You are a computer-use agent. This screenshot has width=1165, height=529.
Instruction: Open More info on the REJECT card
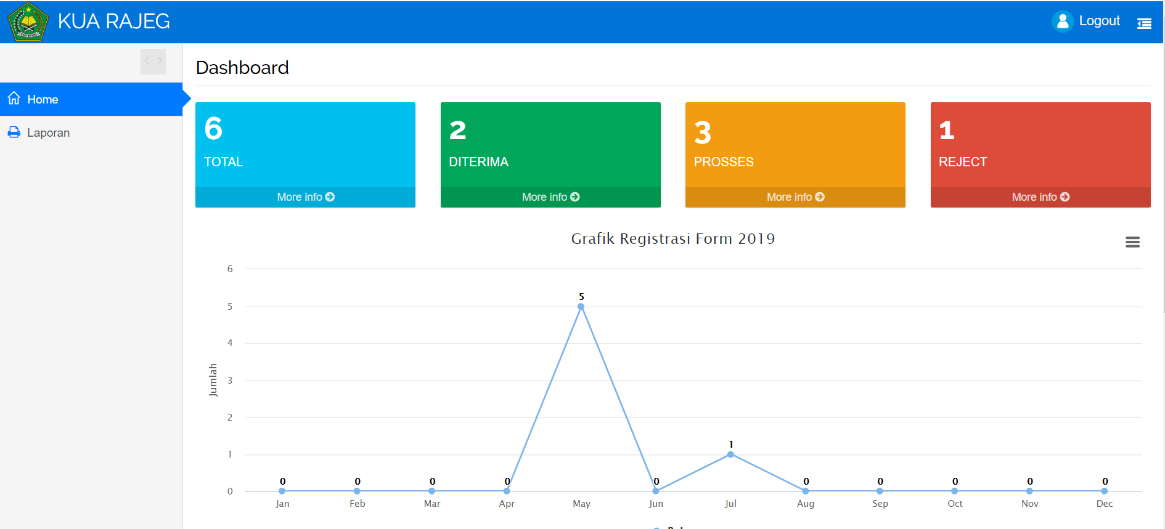[x=1040, y=197]
